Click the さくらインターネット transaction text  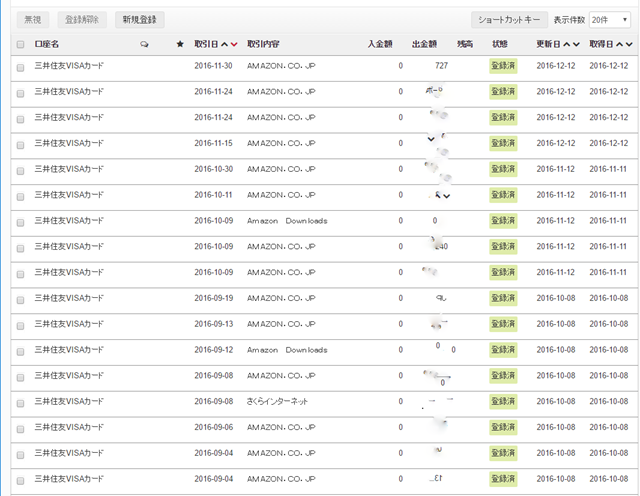click(x=277, y=401)
